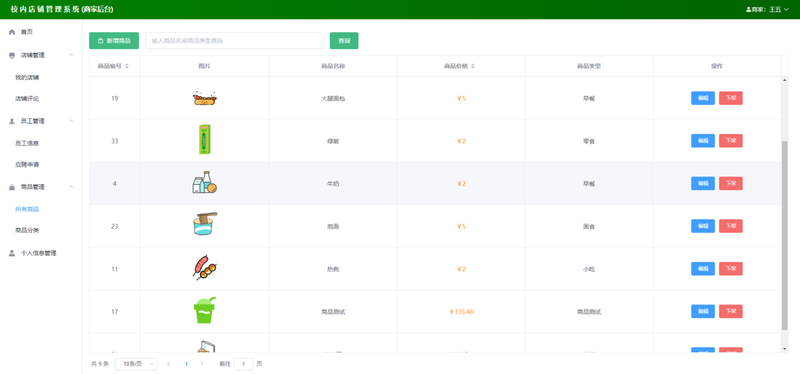Click product name 牛奶
The image size is (800, 374).
pos(333,184)
